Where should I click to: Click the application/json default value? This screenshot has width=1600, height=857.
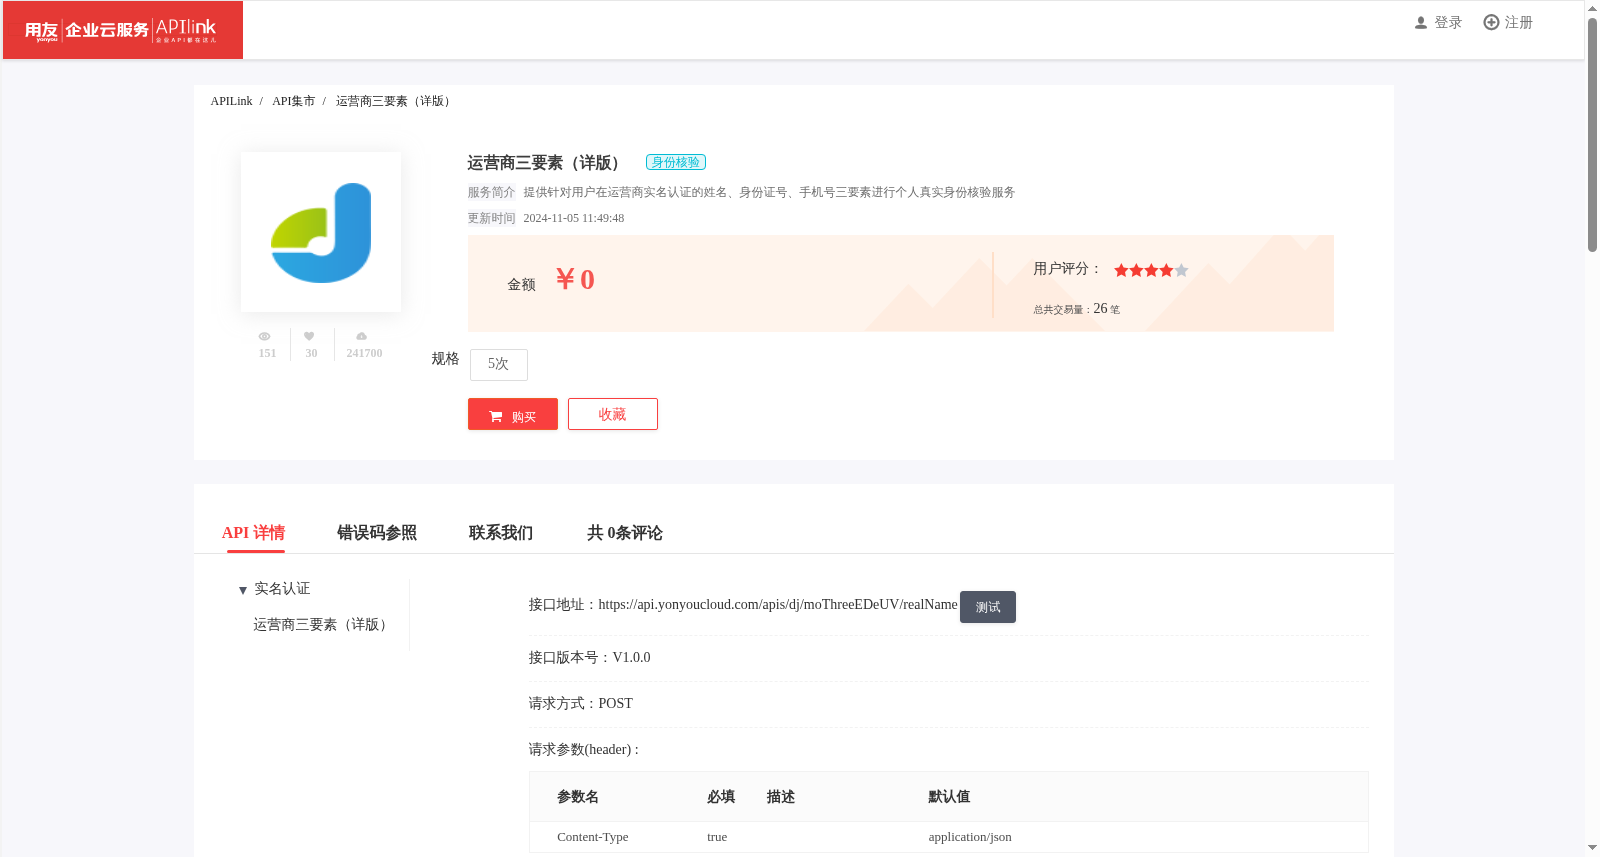pos(970,837)
